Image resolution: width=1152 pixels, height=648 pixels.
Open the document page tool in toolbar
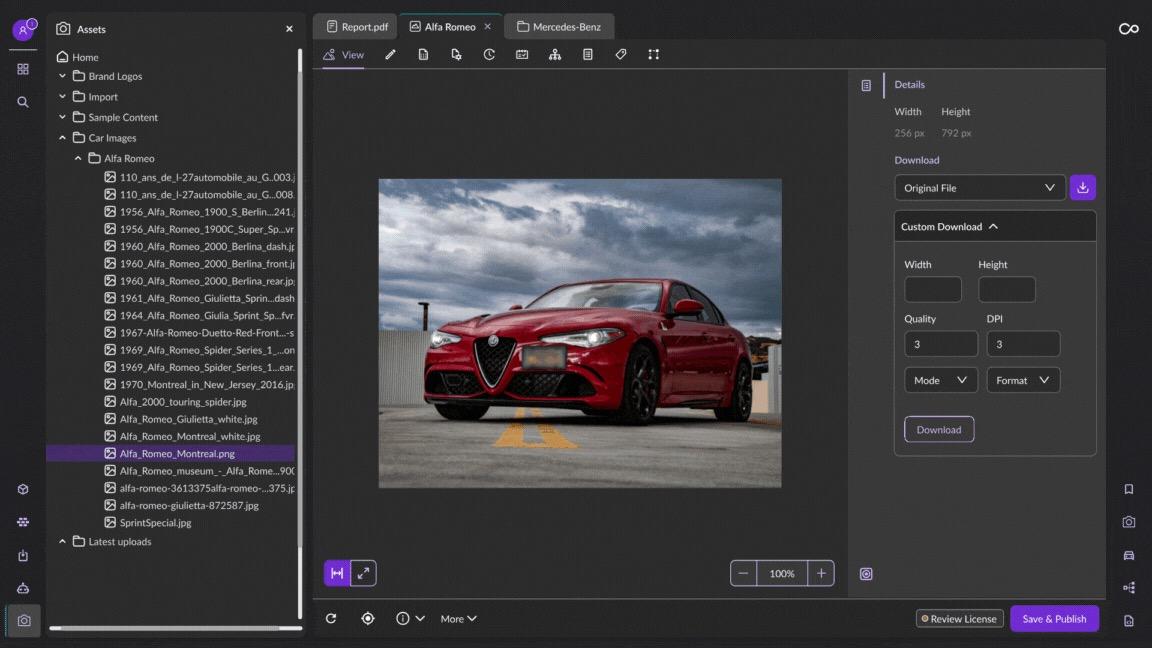[423, 54]
